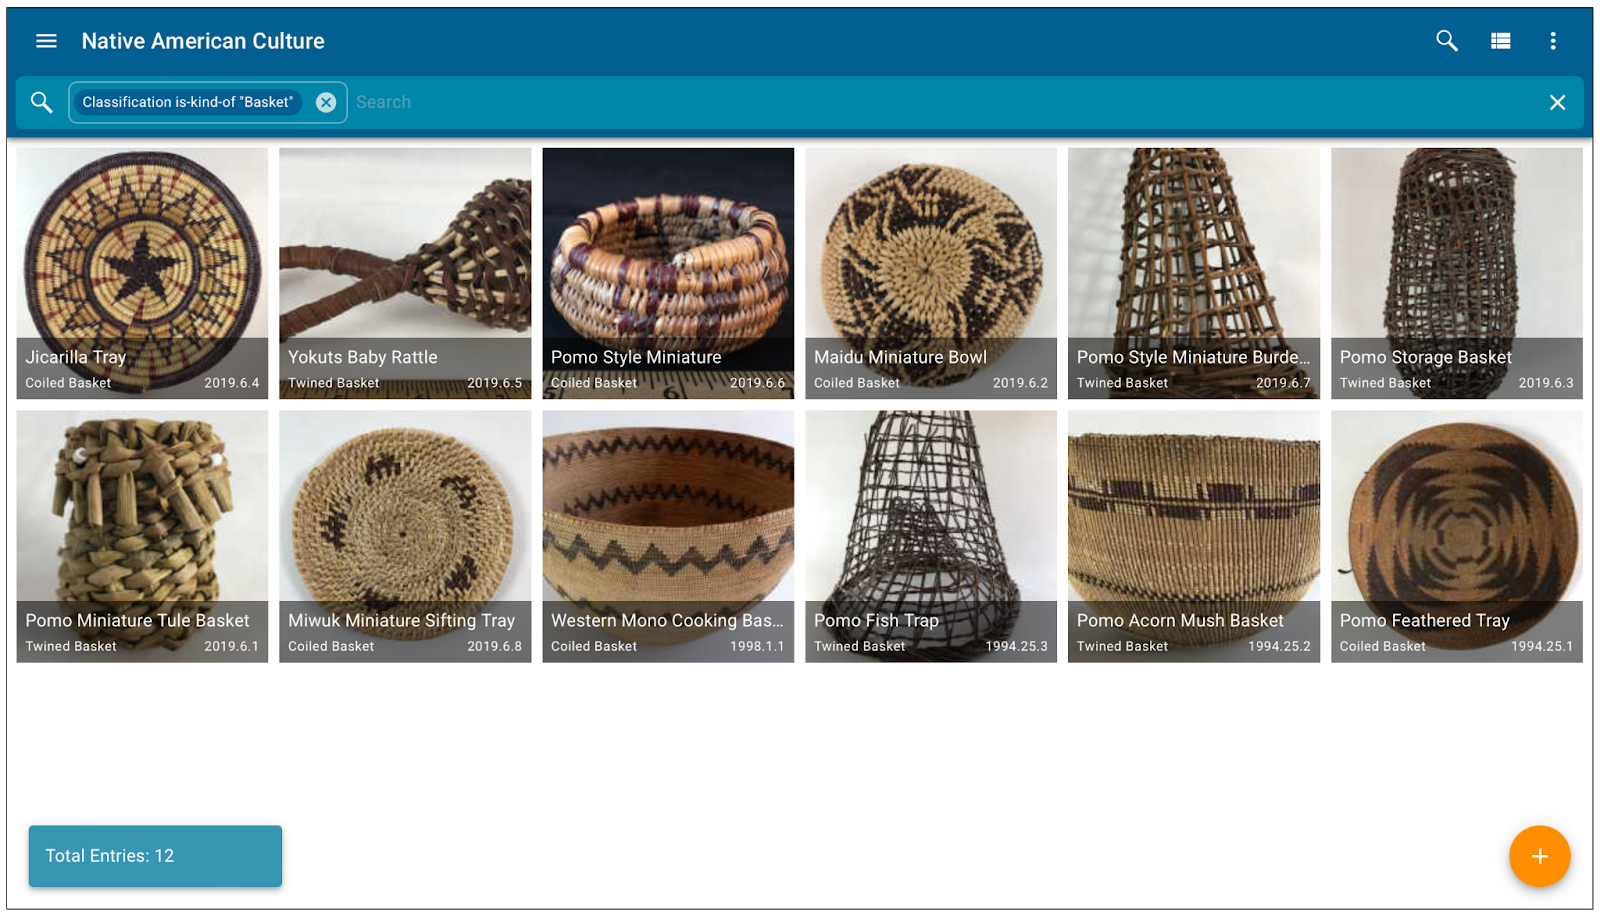Image resolution: width=1600 pixels, height=916 pixels.
Task: Click the Total Entries: 12 banner
Action: pos(155,856)
